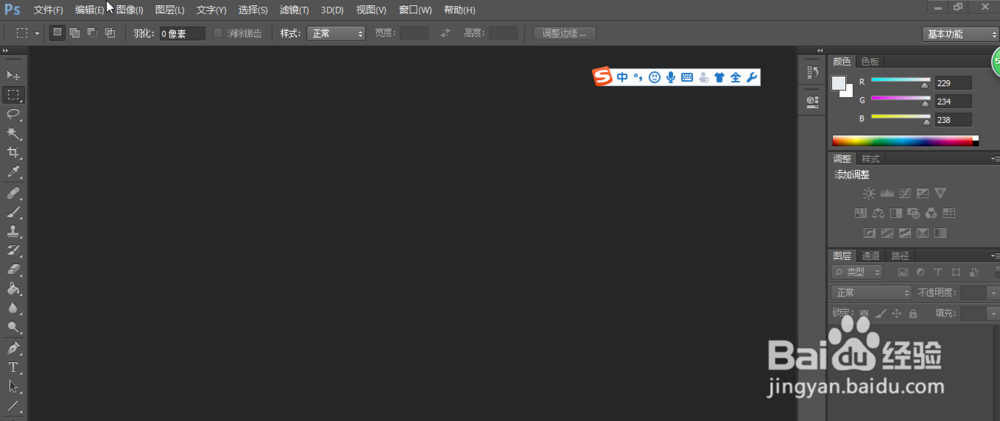Choose Subtract from Selection mode
Image resolution: width=1000 pixels, height=421 pixels.
click(92, 33)
